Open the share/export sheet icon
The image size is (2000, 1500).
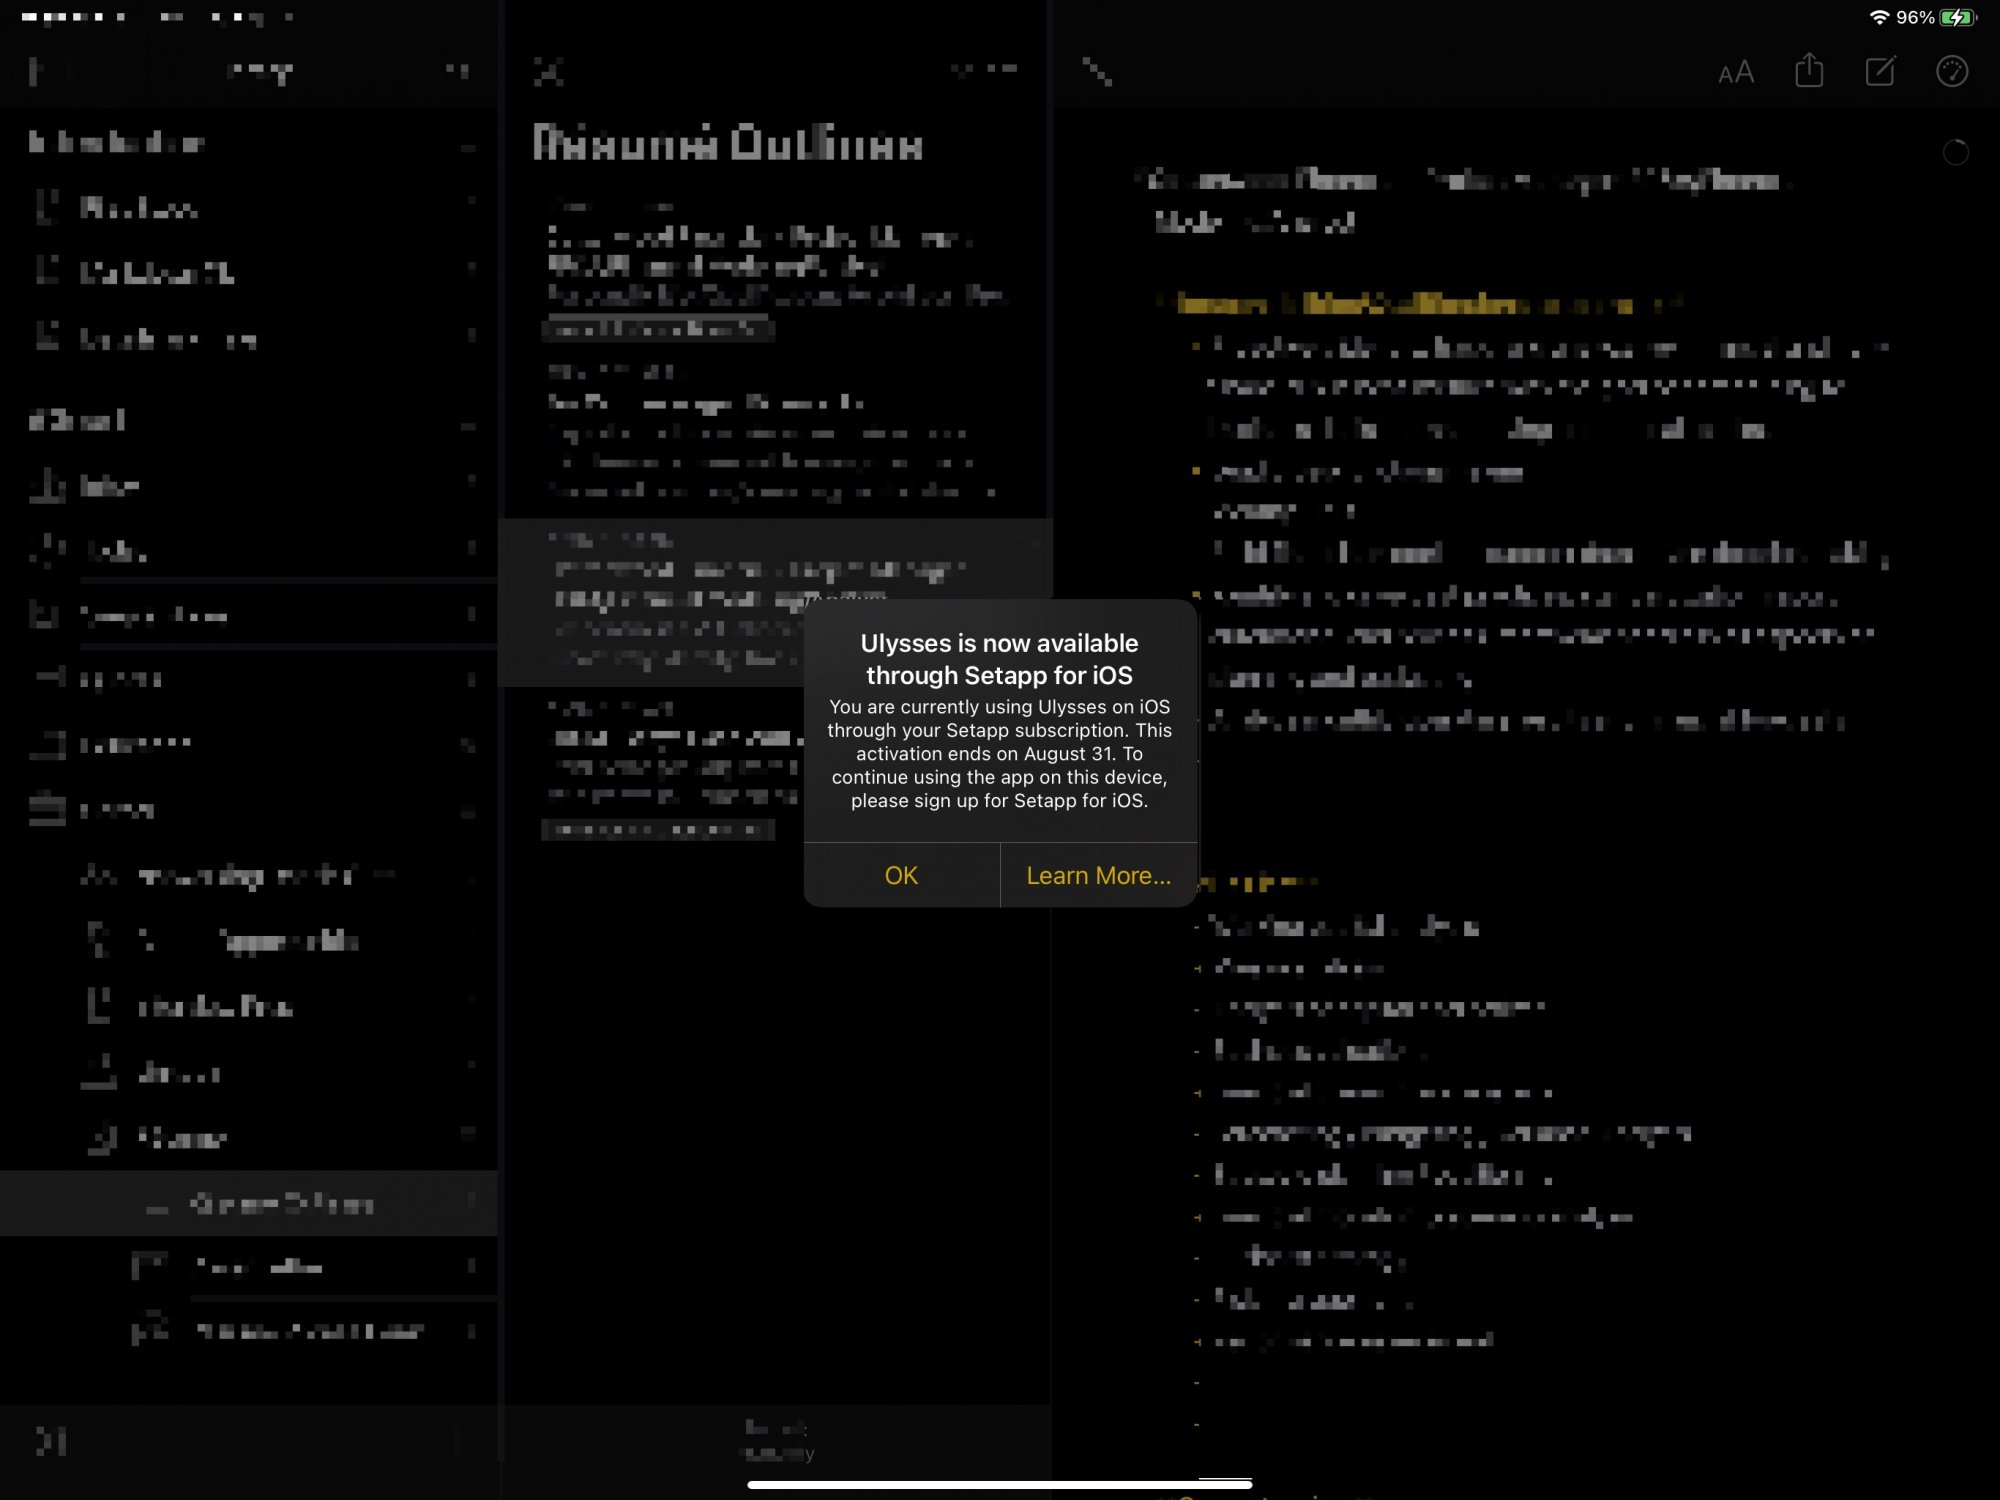point(1809,71)
